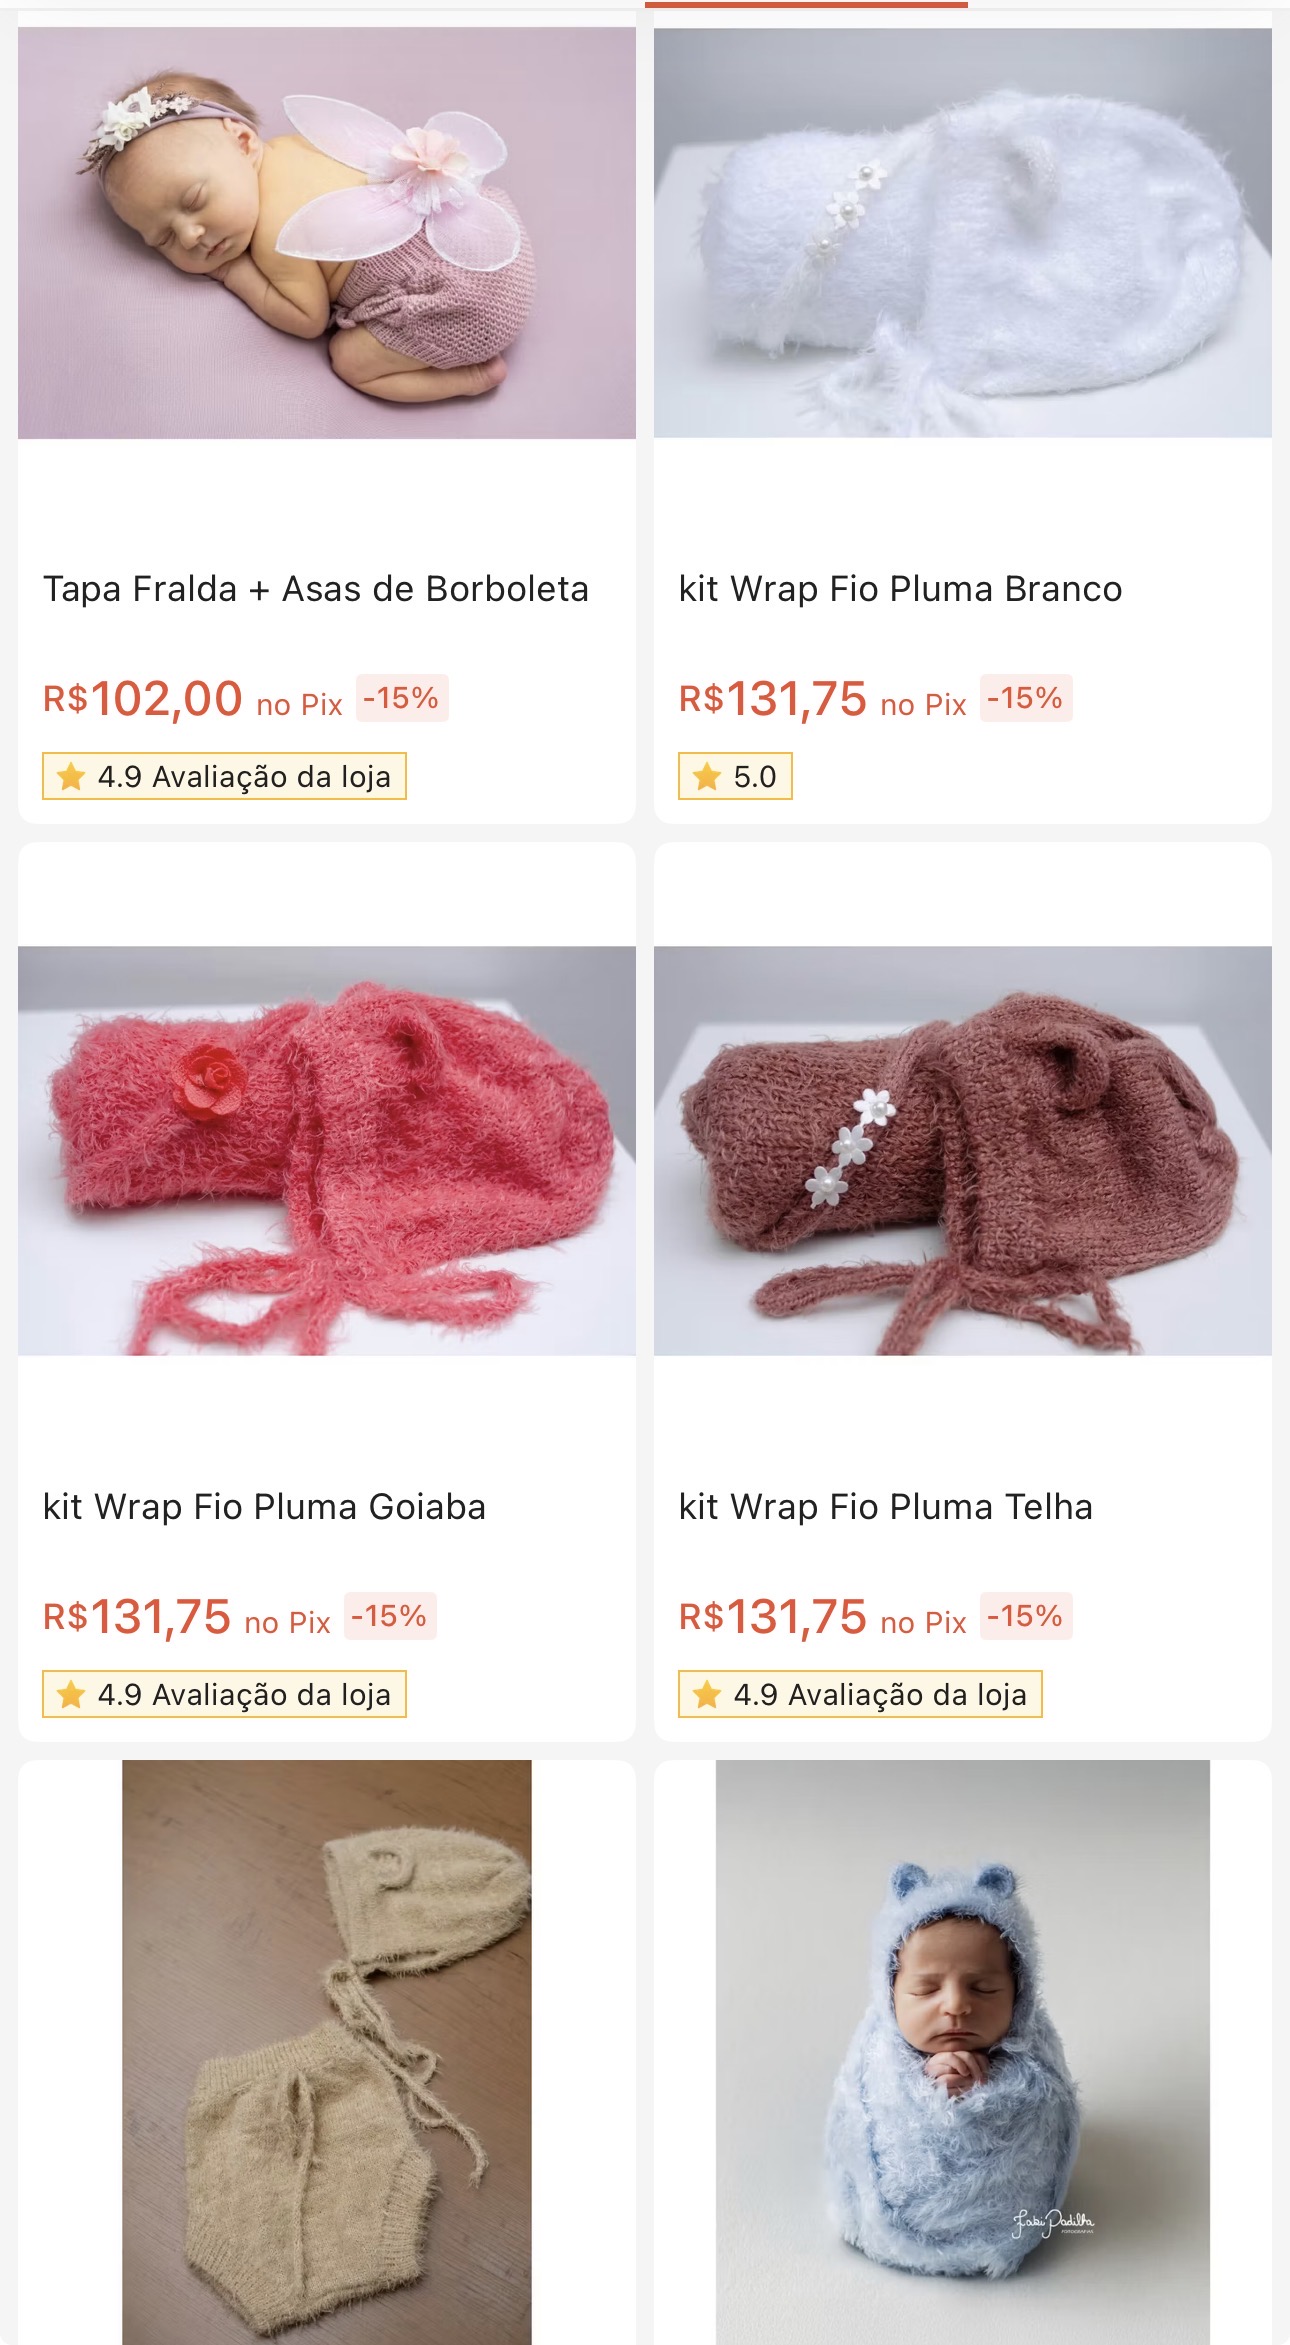Open the kit Wrap Fio Pluma Telha photo
Screen dimensions: 1290x2345
coord(963,1150)
